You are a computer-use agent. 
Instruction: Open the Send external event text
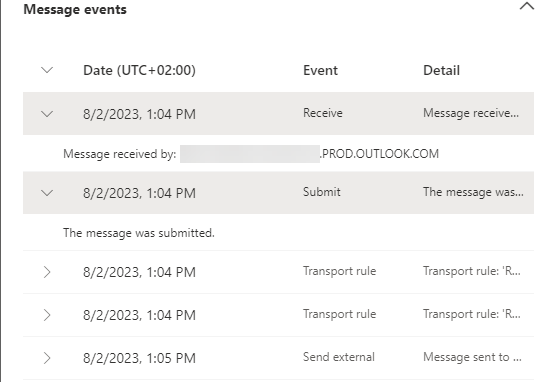click(339, 357)
